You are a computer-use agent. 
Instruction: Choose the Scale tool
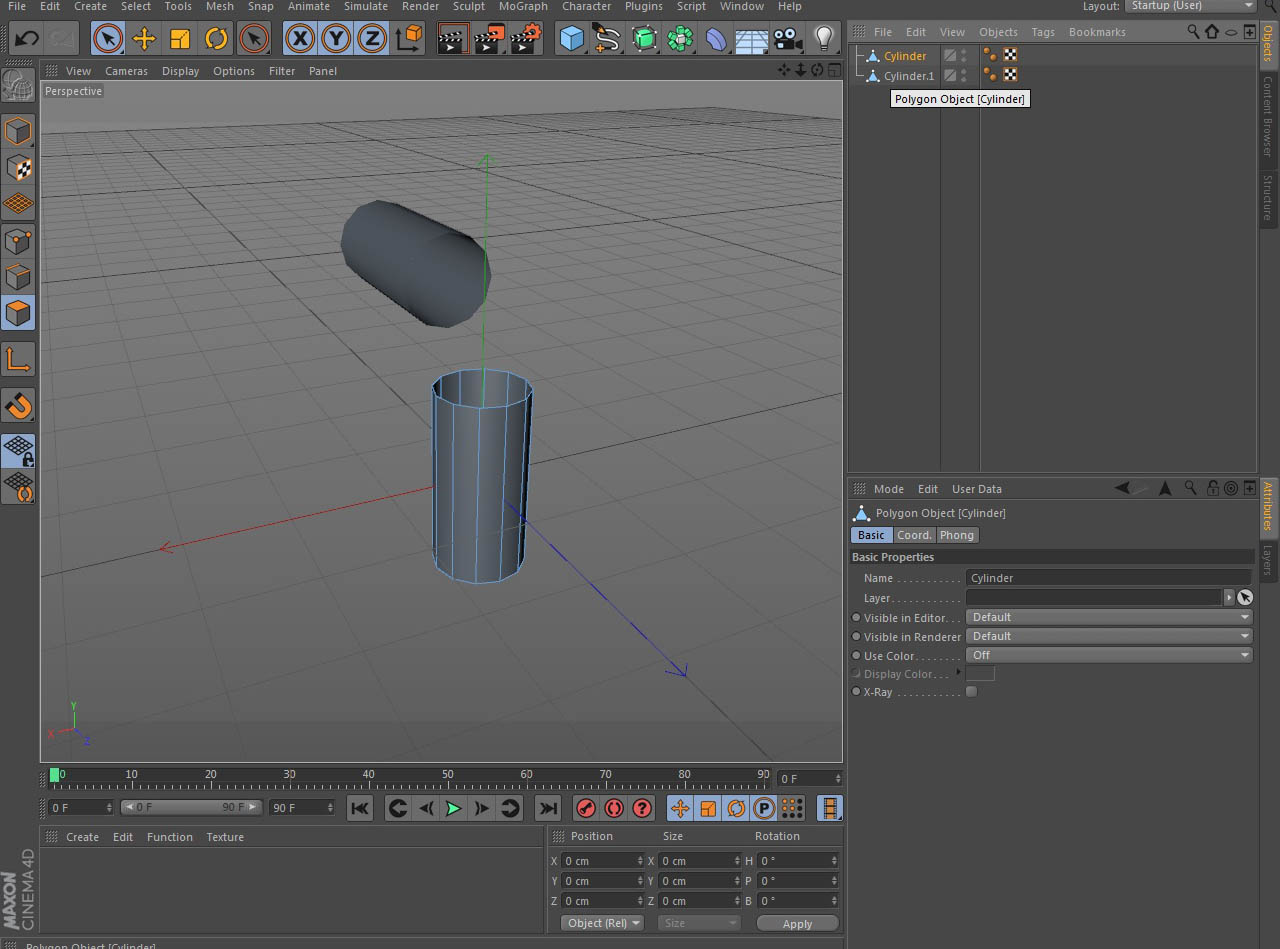point(180,39)
